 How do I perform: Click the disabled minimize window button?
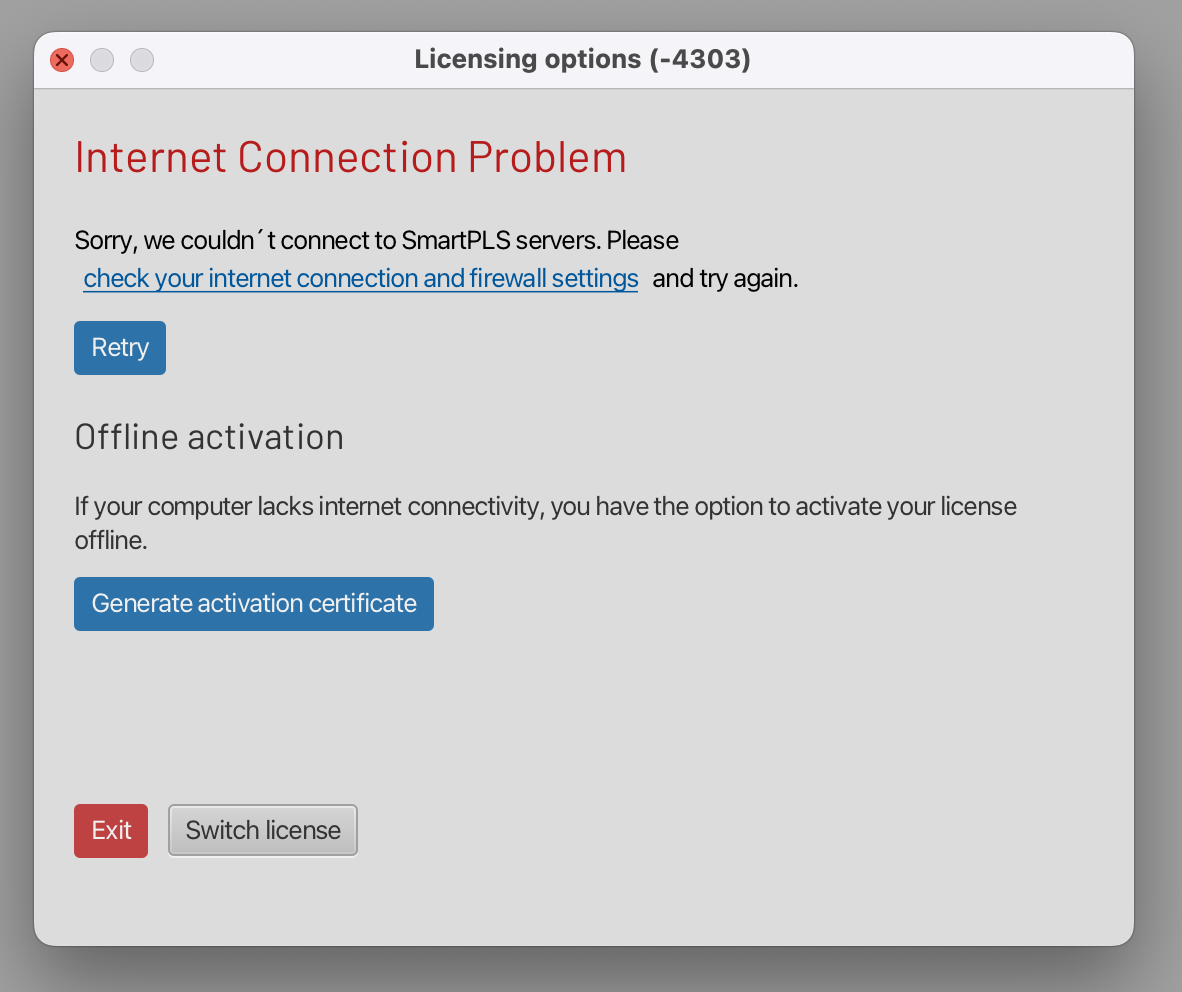tap(102, 60)
